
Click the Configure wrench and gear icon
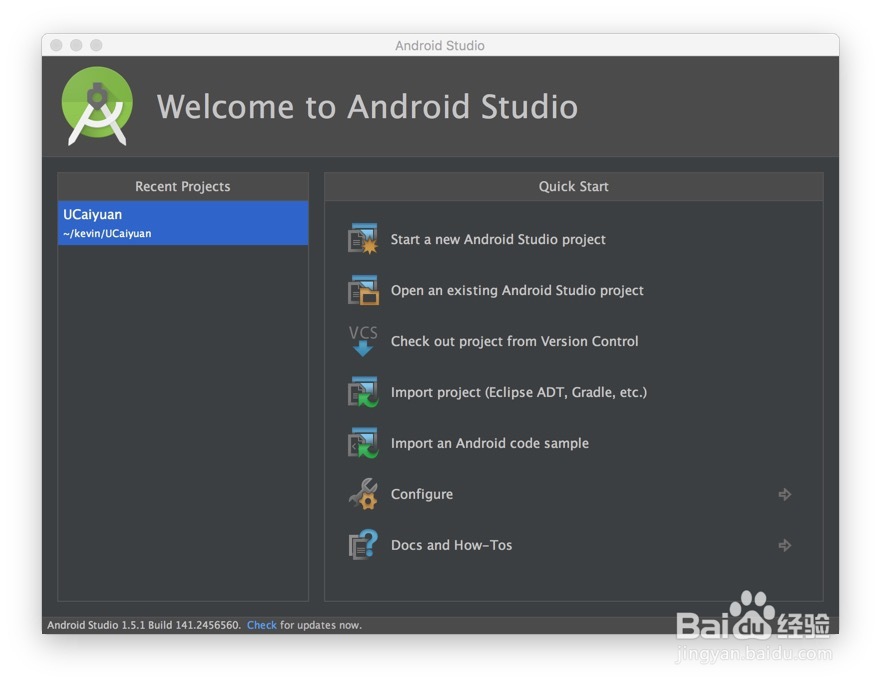coord(363,494)
